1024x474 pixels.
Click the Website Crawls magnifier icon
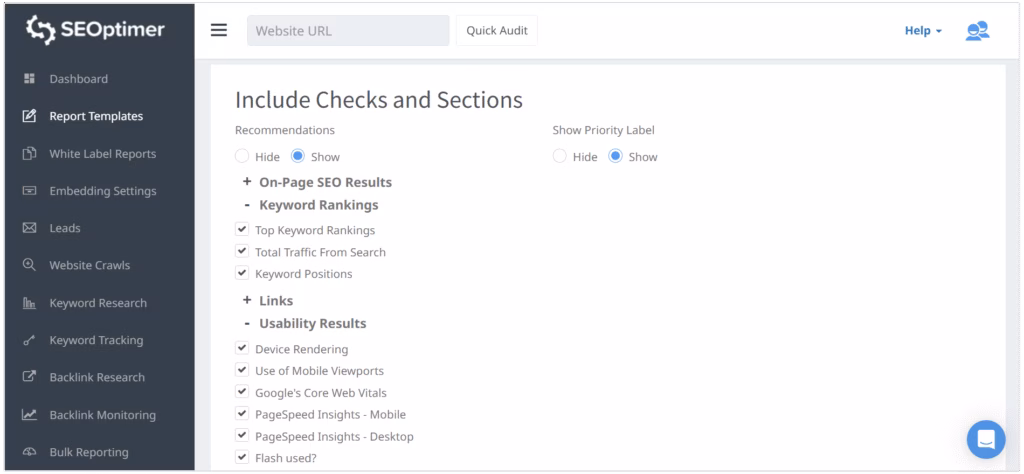point(29,266)
